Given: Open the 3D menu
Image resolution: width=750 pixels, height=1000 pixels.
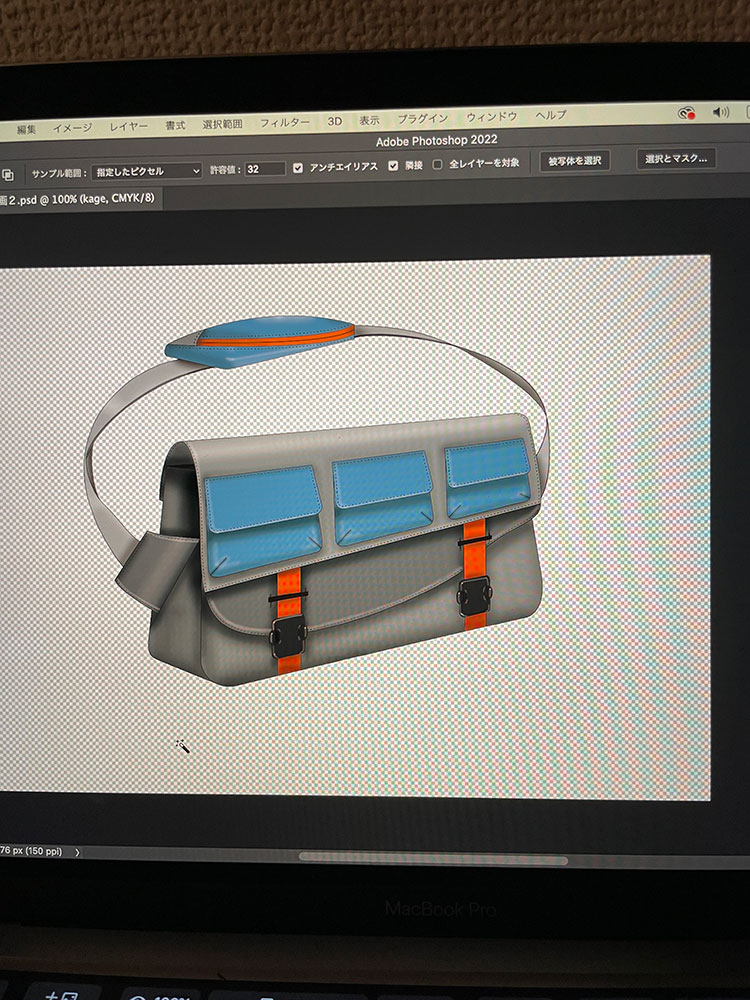Looking at the screenshot, I should [x=335, y=121].
